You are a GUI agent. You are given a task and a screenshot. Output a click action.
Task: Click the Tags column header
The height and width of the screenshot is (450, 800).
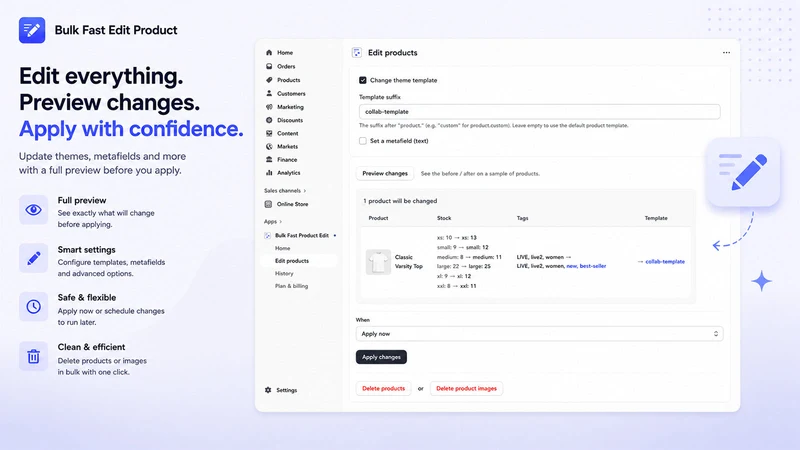tap(522, 218)
